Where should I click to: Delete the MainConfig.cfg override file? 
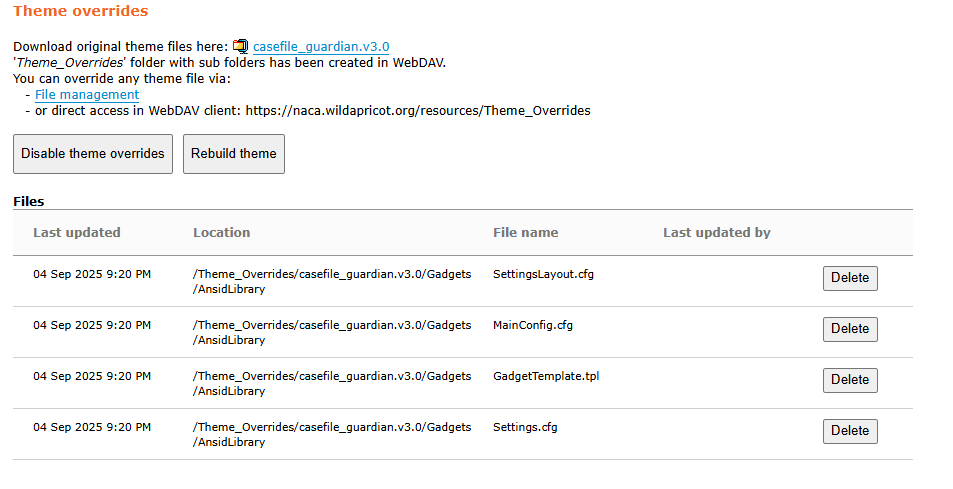(x=849, y=329)
